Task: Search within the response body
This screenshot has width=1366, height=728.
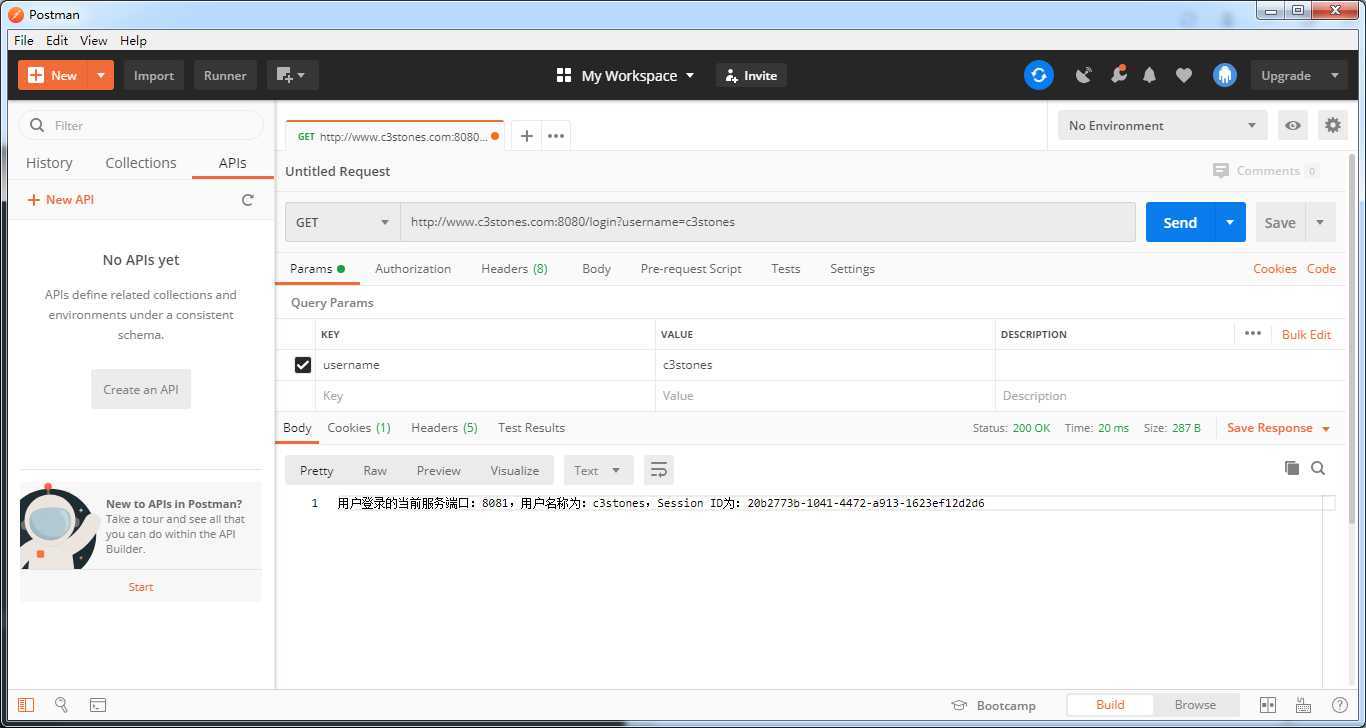Action: pyautogui.click(x=1318, y=468)
